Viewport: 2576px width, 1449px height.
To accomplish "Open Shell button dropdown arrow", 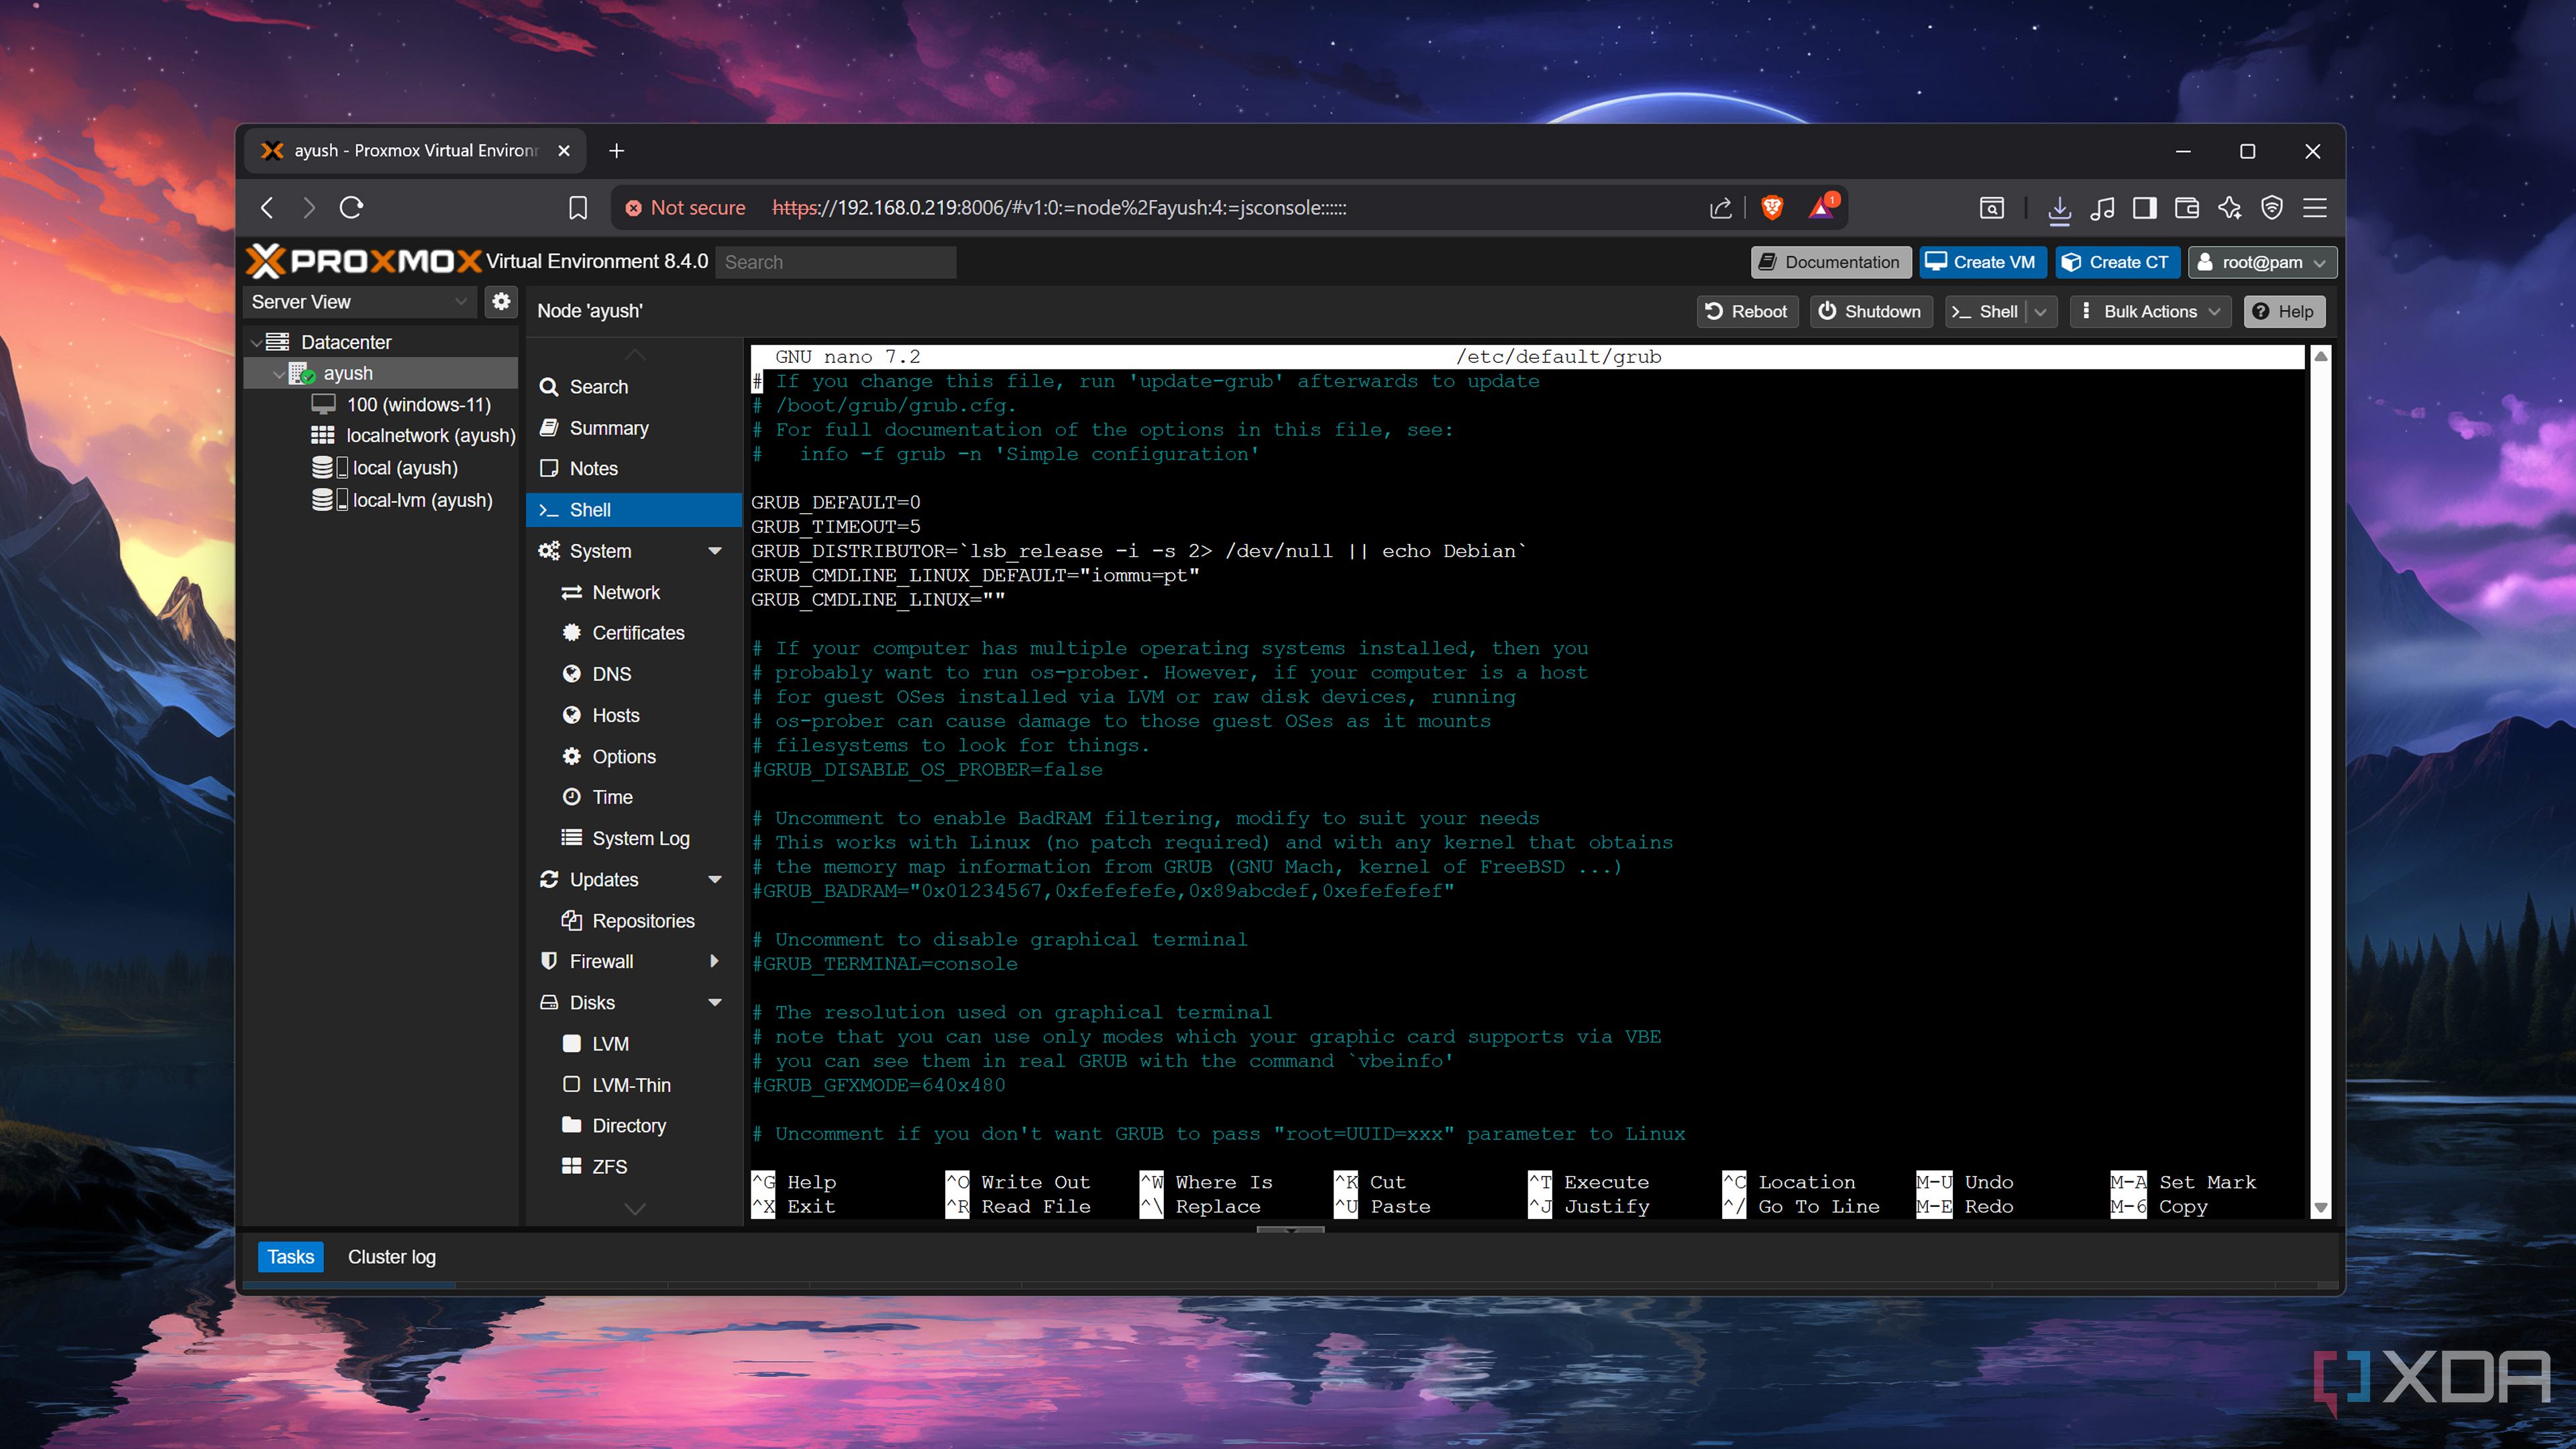I will tap(2041, 311).
